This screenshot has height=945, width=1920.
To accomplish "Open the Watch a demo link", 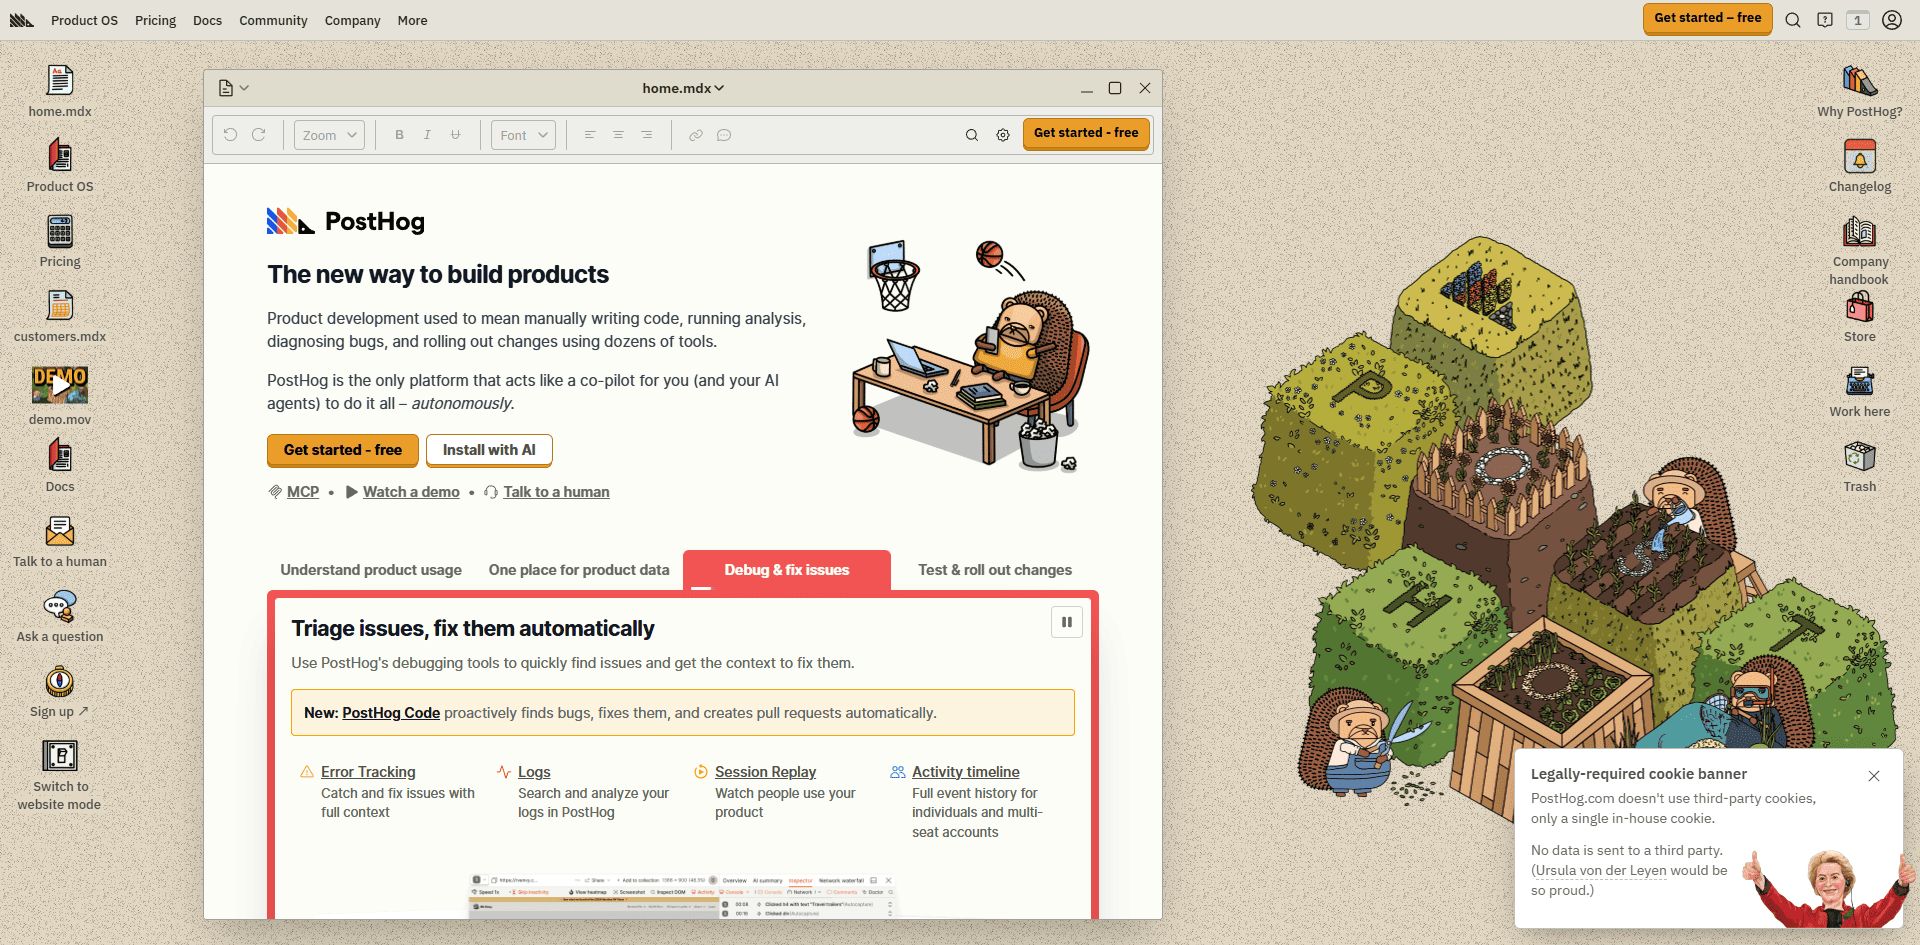I will click(x=411, y=492).
